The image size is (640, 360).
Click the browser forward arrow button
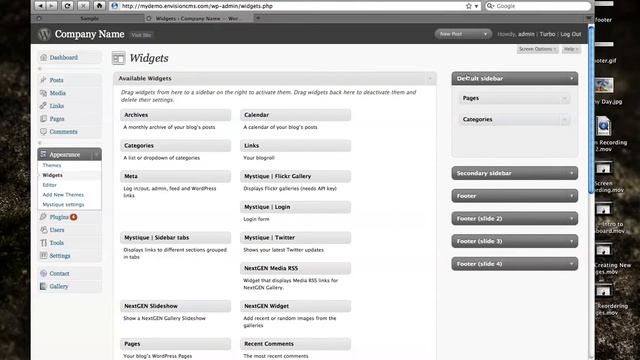(52, 6)
